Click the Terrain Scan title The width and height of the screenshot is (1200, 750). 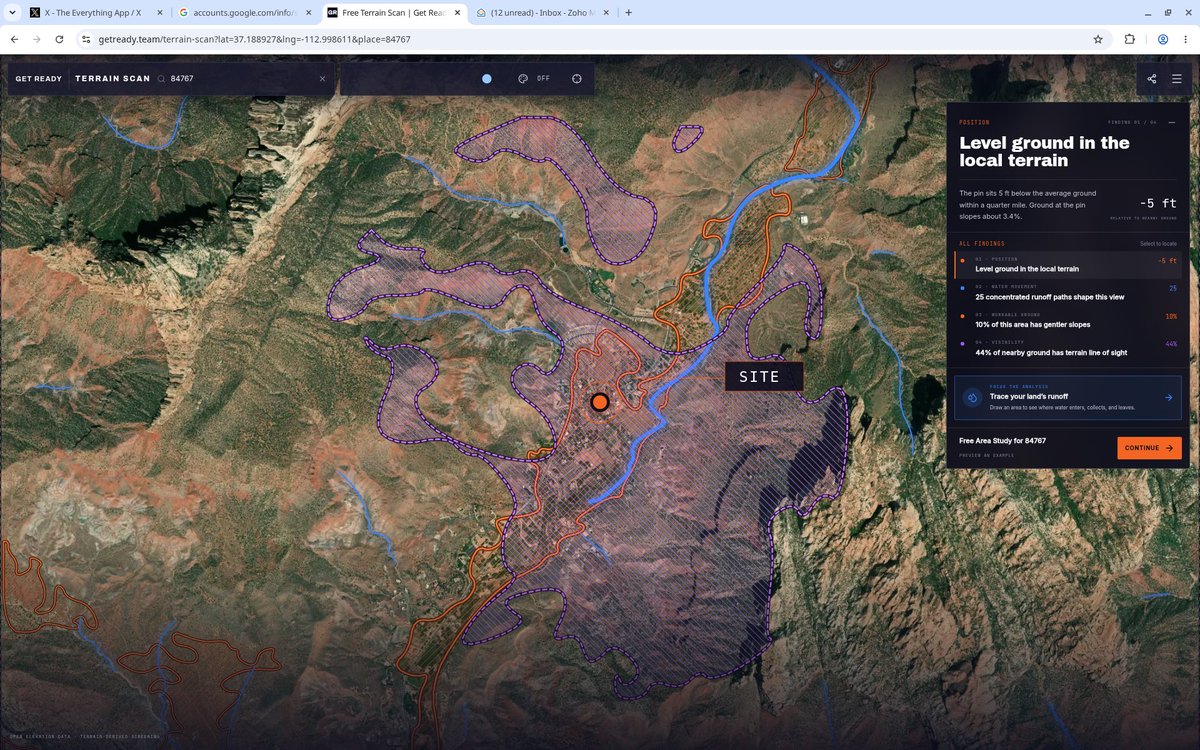(x=112, y=78)
